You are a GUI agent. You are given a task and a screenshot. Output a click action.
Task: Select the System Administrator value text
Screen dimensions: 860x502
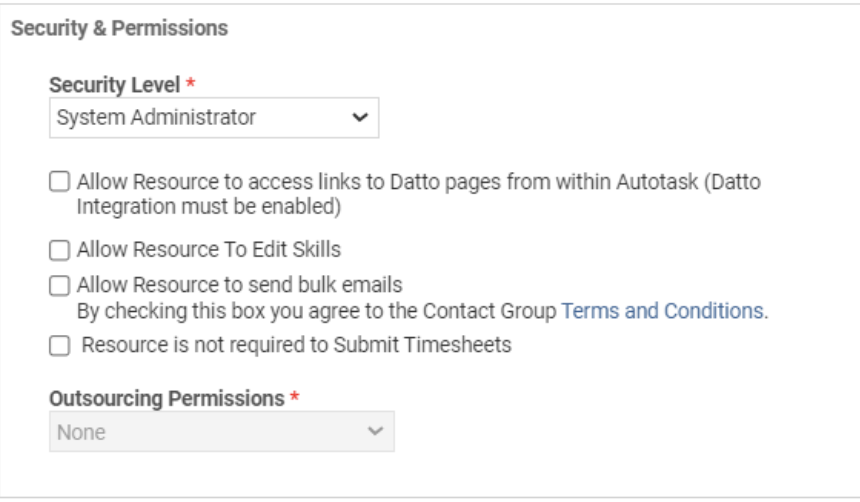(x=156, y=118)
